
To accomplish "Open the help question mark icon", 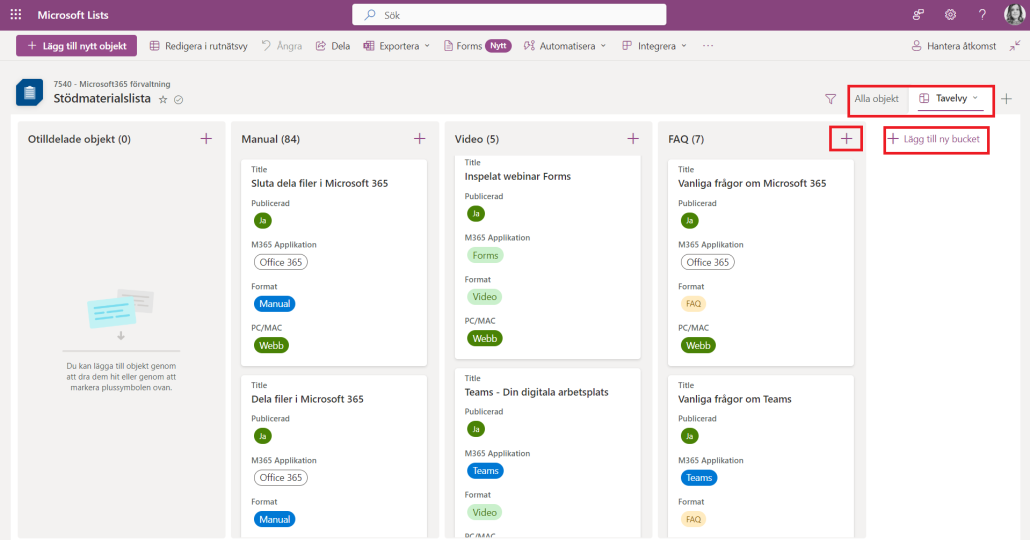I will tap(982, 14).
